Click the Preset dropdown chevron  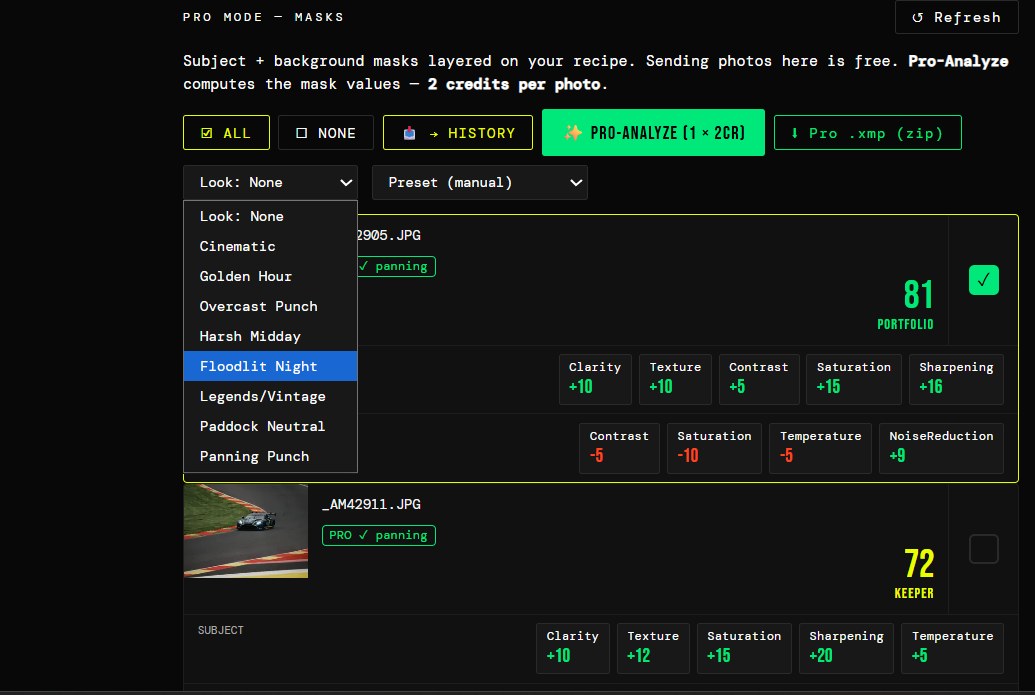coord(576,183)
